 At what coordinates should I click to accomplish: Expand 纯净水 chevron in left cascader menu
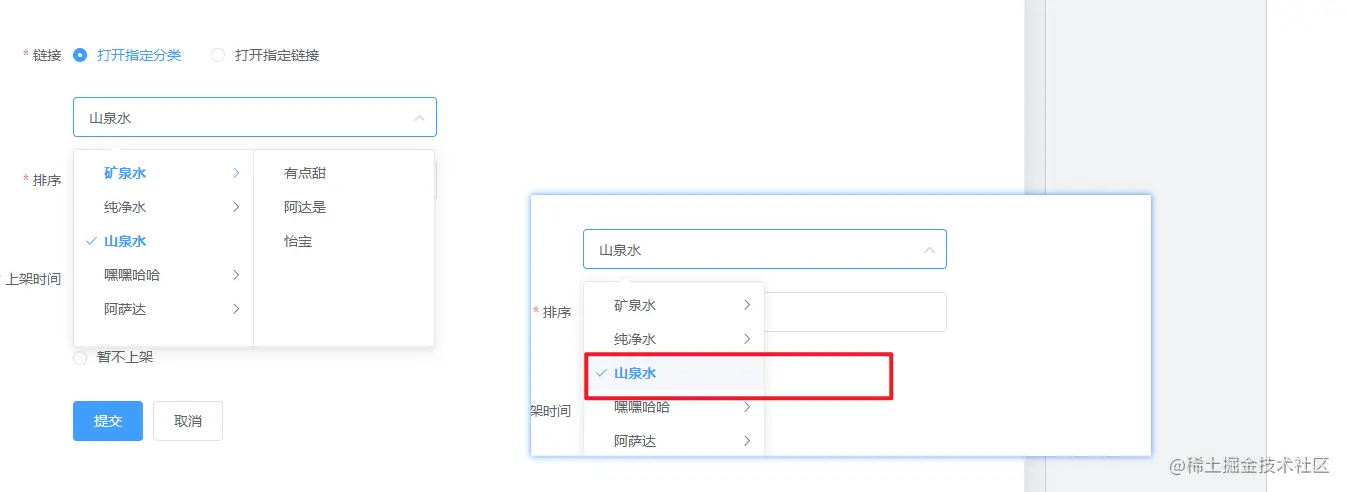pyautogui.click(x=236, y=207)
